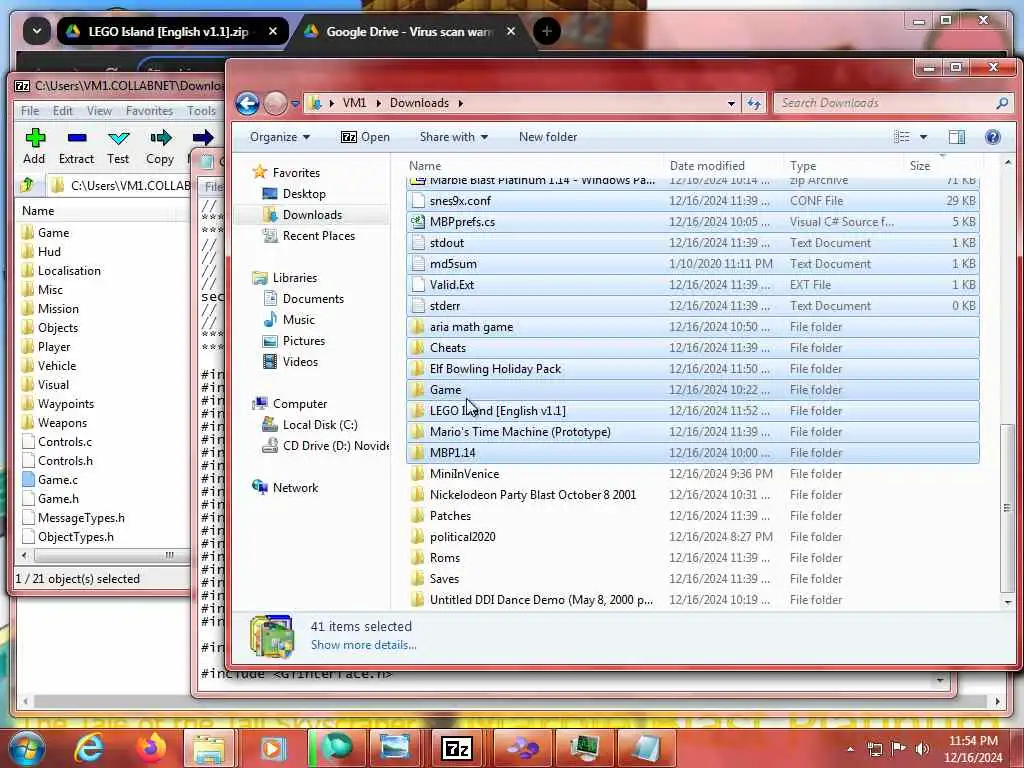Open a new browser tab
The height and width of the screenshot is (768, 1024).
(547, 31)
